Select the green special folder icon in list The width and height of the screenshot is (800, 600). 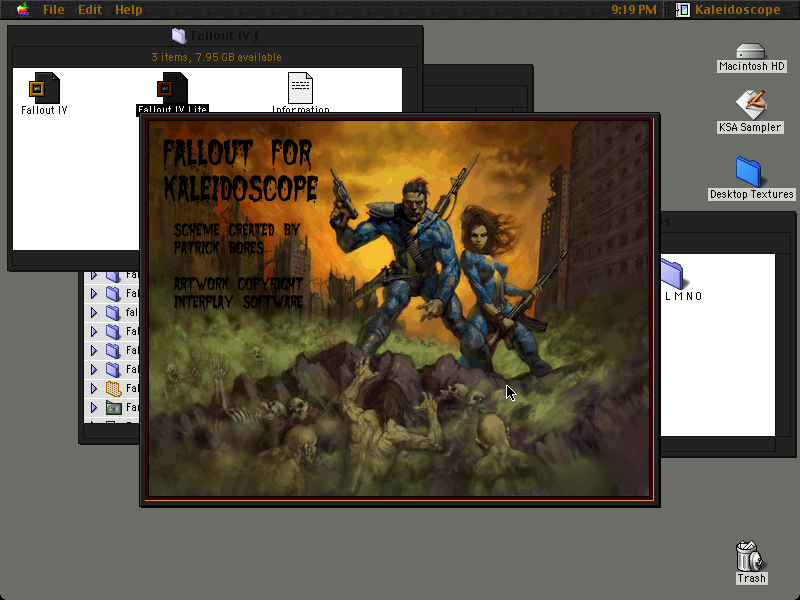(x=113, y=408)
